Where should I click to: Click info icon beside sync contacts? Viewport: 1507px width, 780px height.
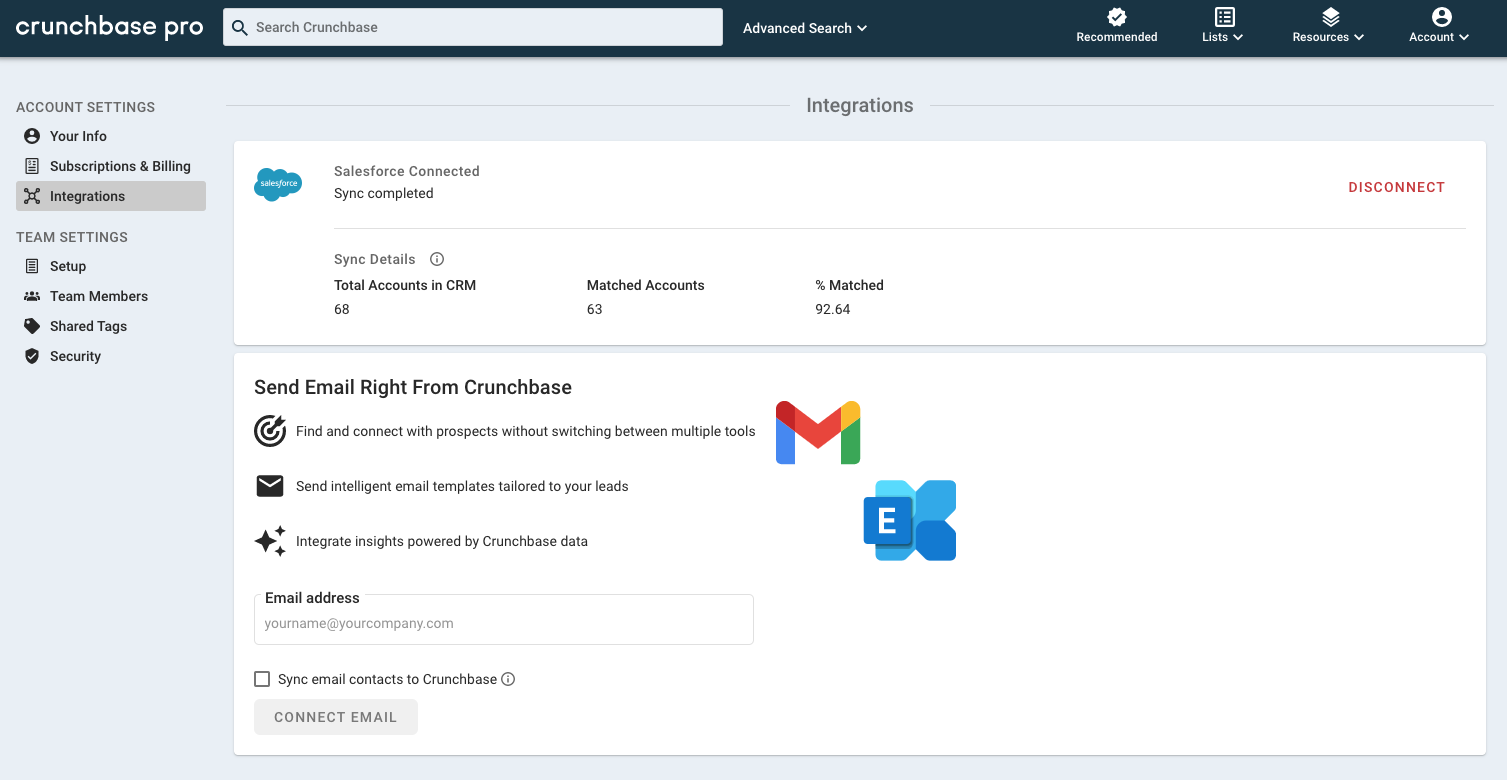tap(508, 679)
